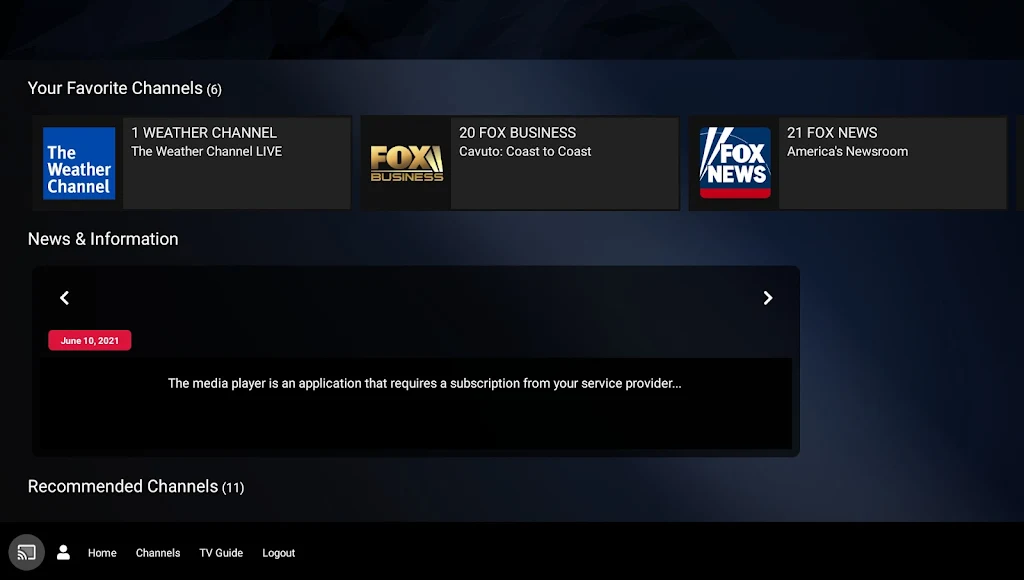
Task: Open the 21 FOX NEWS card
Action: [848, 163]
